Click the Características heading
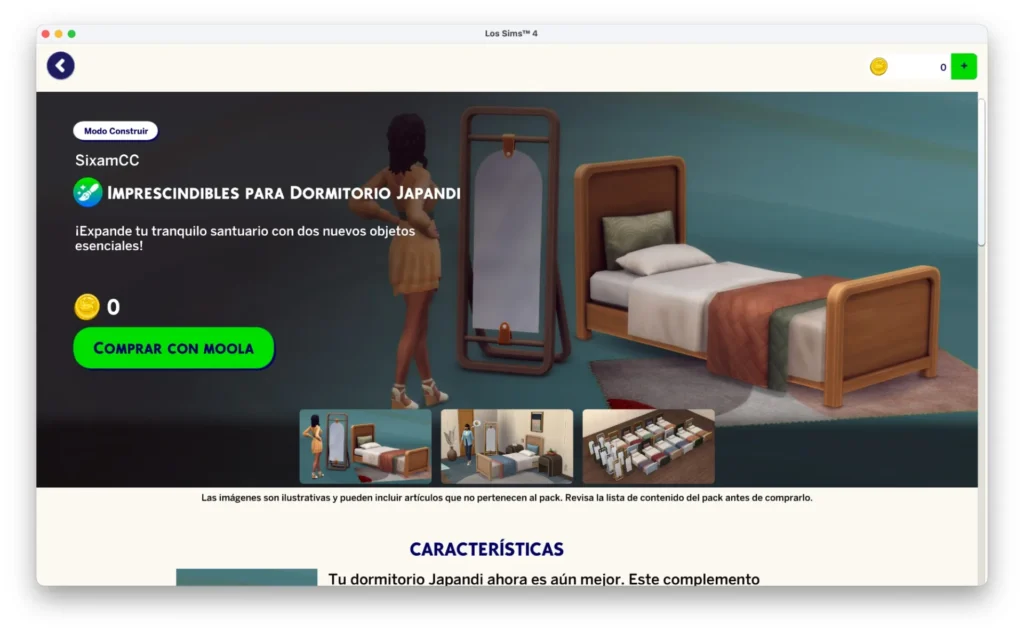This screenshot has height=634, width=1024. click(x=487, y=549)
